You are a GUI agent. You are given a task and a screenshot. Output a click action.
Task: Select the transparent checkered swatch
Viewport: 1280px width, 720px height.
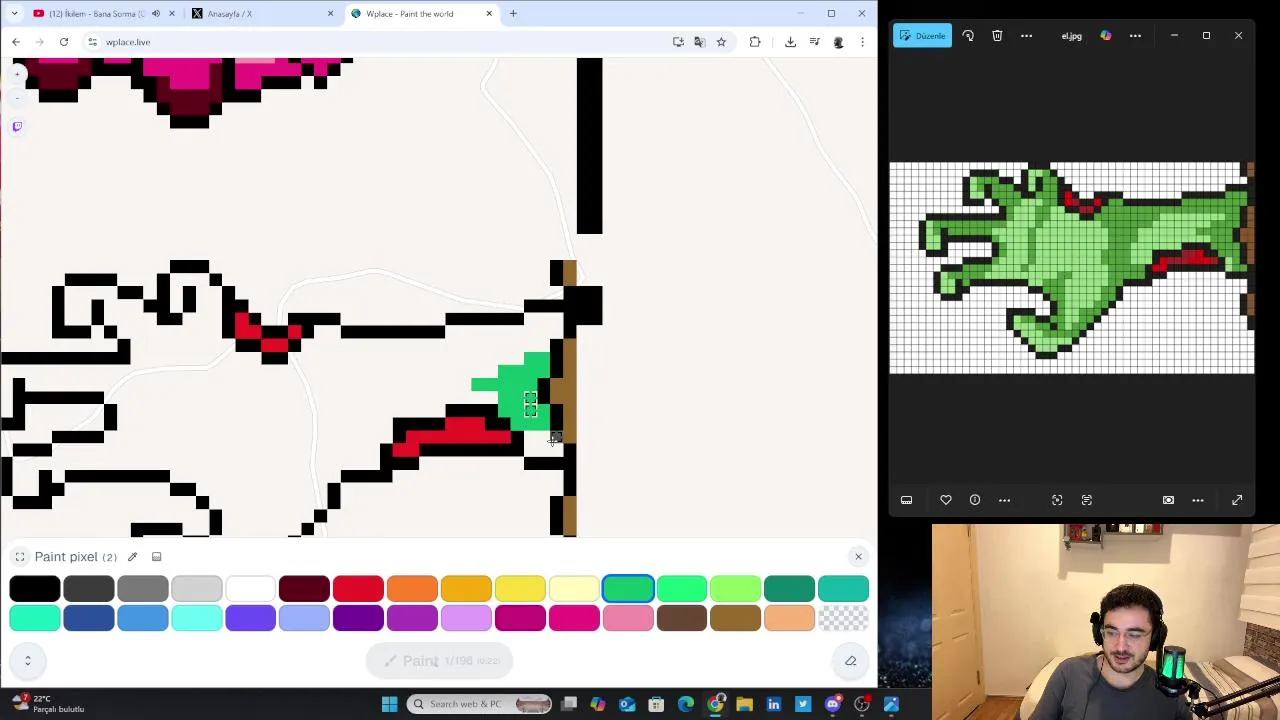click(843, 619)
